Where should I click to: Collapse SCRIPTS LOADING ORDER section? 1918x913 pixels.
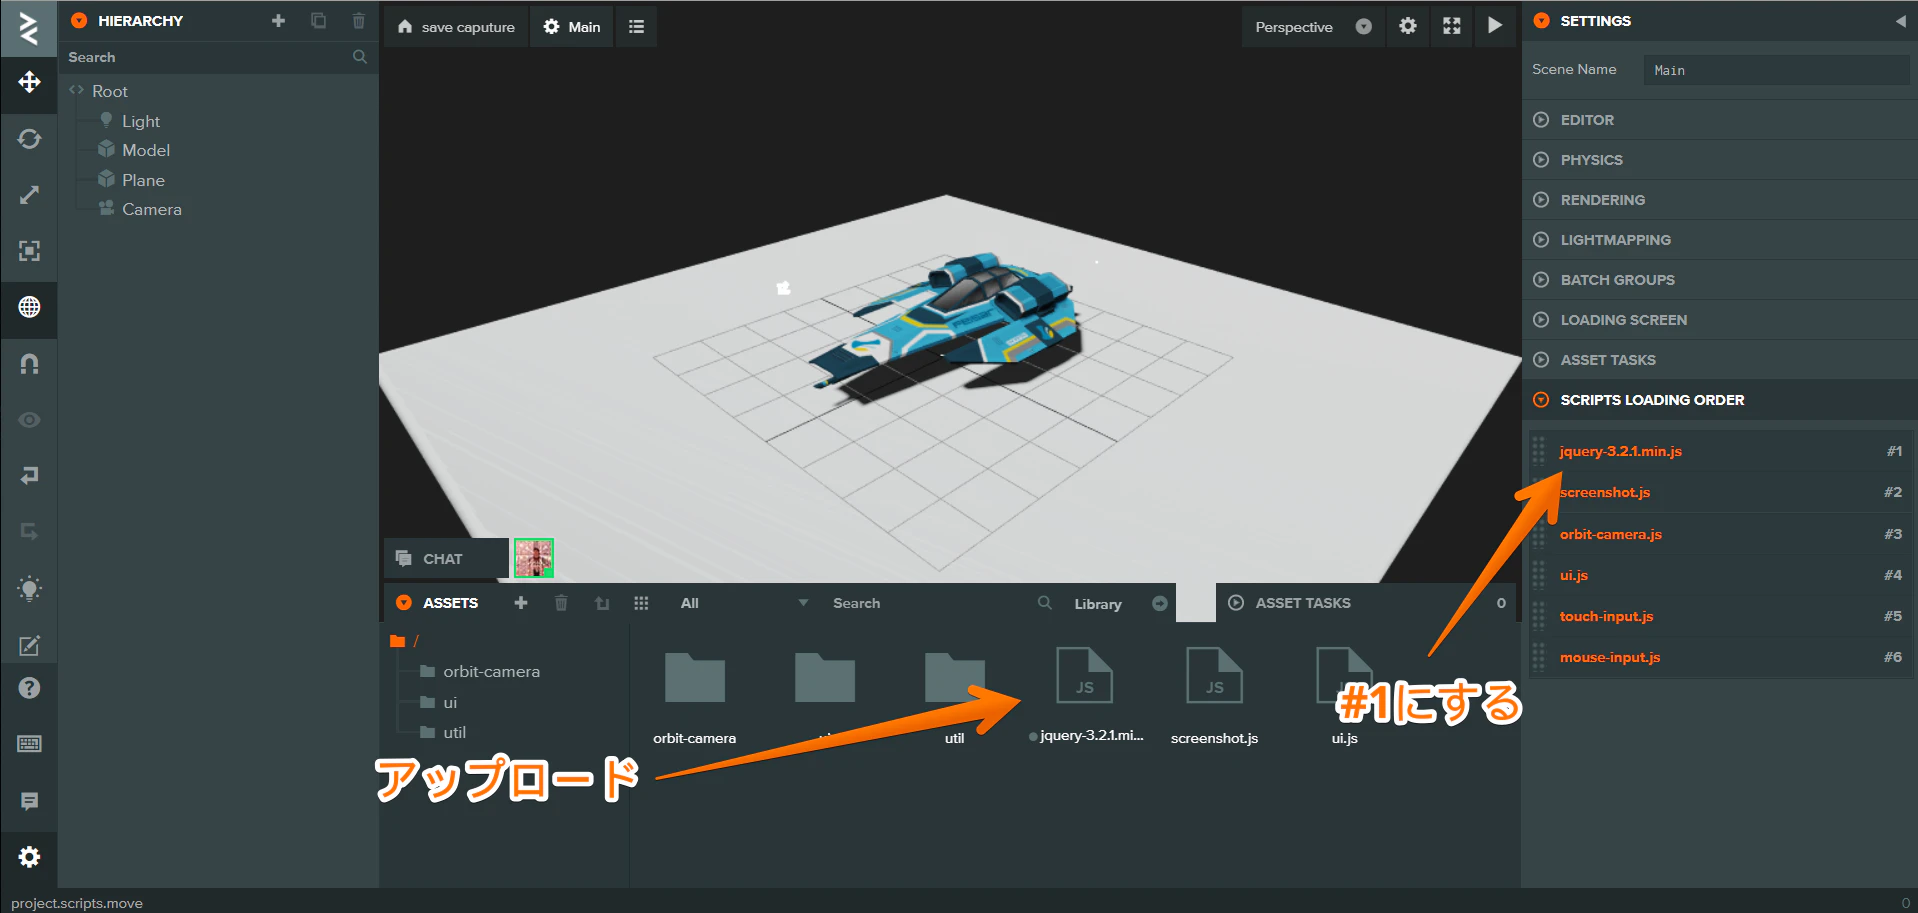(x=1719, y=400)
